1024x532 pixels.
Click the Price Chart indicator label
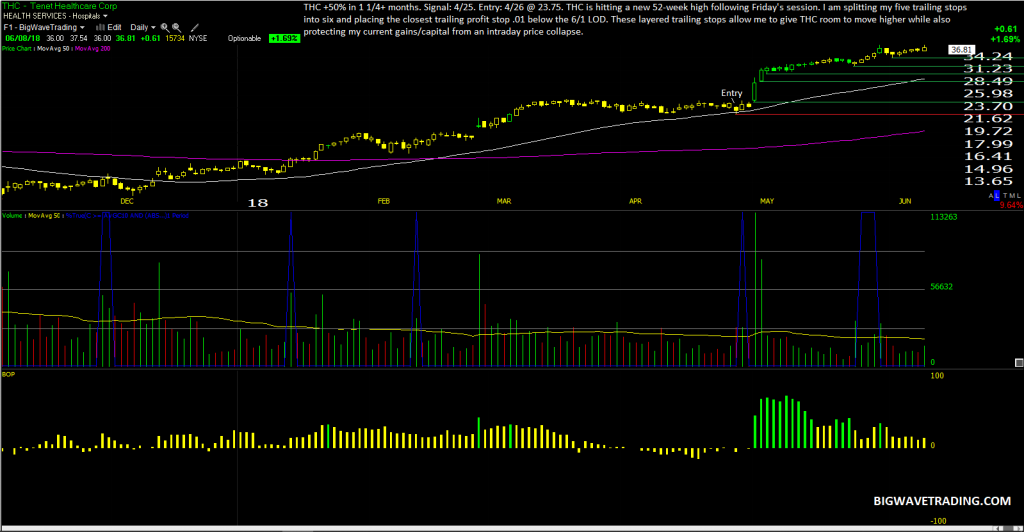click(16, 48)
